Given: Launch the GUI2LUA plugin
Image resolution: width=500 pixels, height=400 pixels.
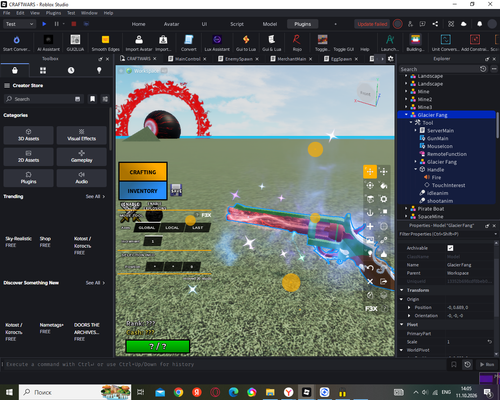Looking at the screenshot, I should [x=75, y=43].
